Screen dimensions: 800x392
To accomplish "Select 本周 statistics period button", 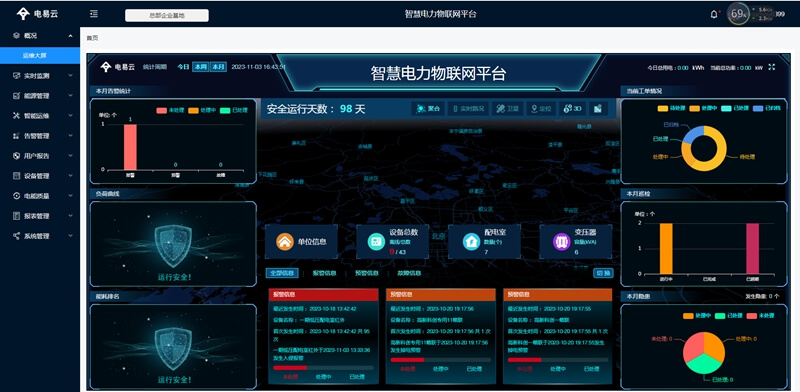I will 200,67.
